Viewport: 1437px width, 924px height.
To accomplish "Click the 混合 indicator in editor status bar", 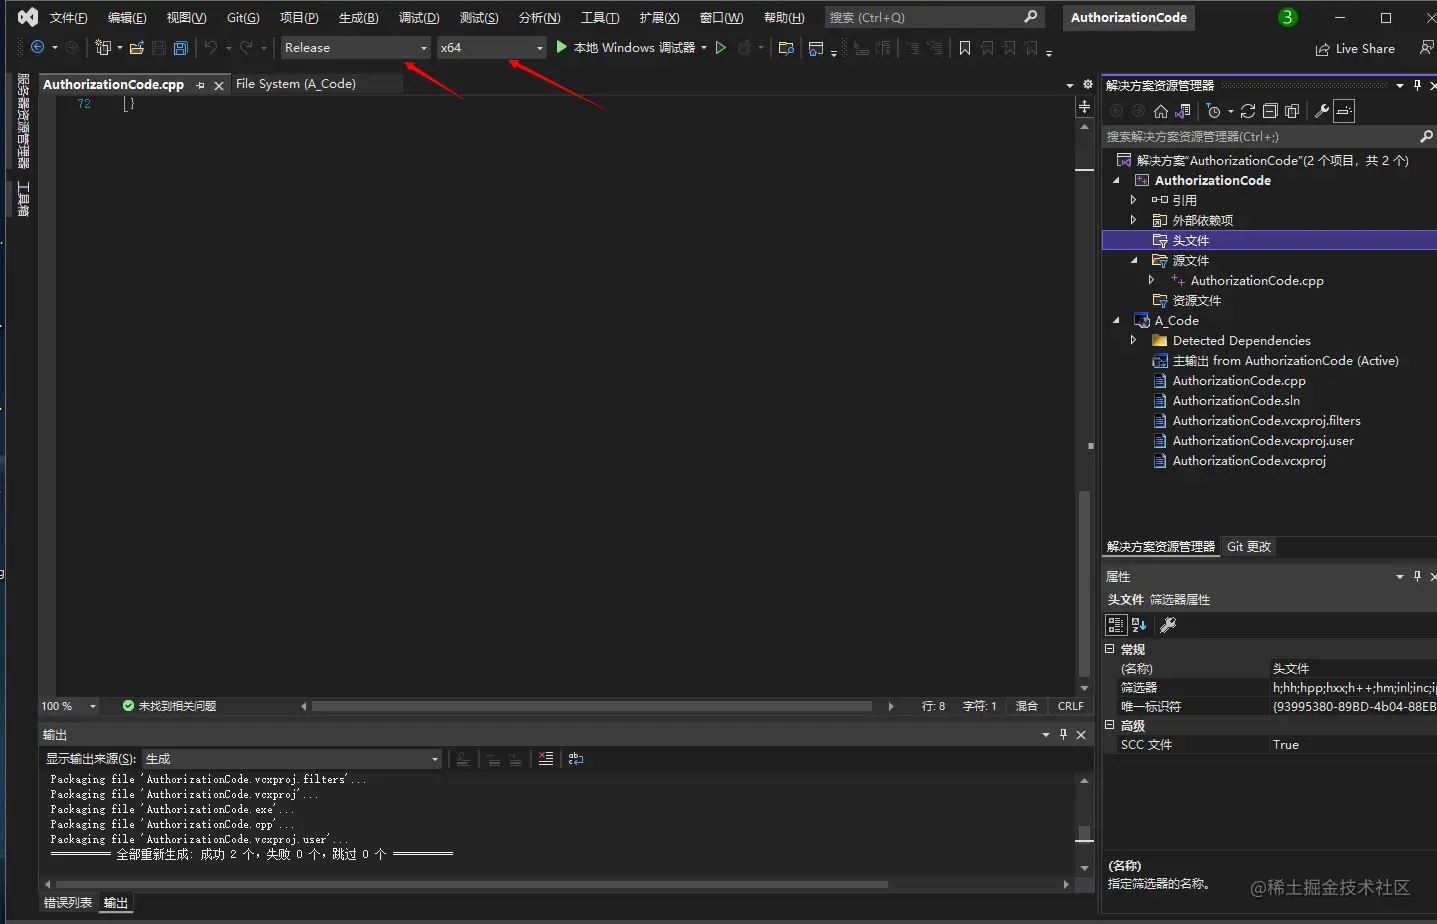I will [1027, 706].
